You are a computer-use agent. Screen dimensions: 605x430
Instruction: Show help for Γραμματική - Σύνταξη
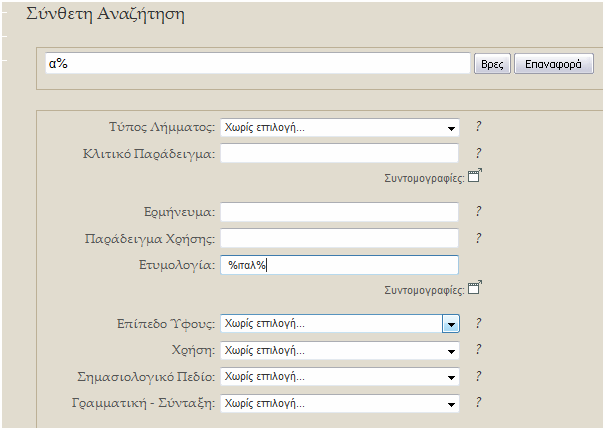(x=478, y=403)
